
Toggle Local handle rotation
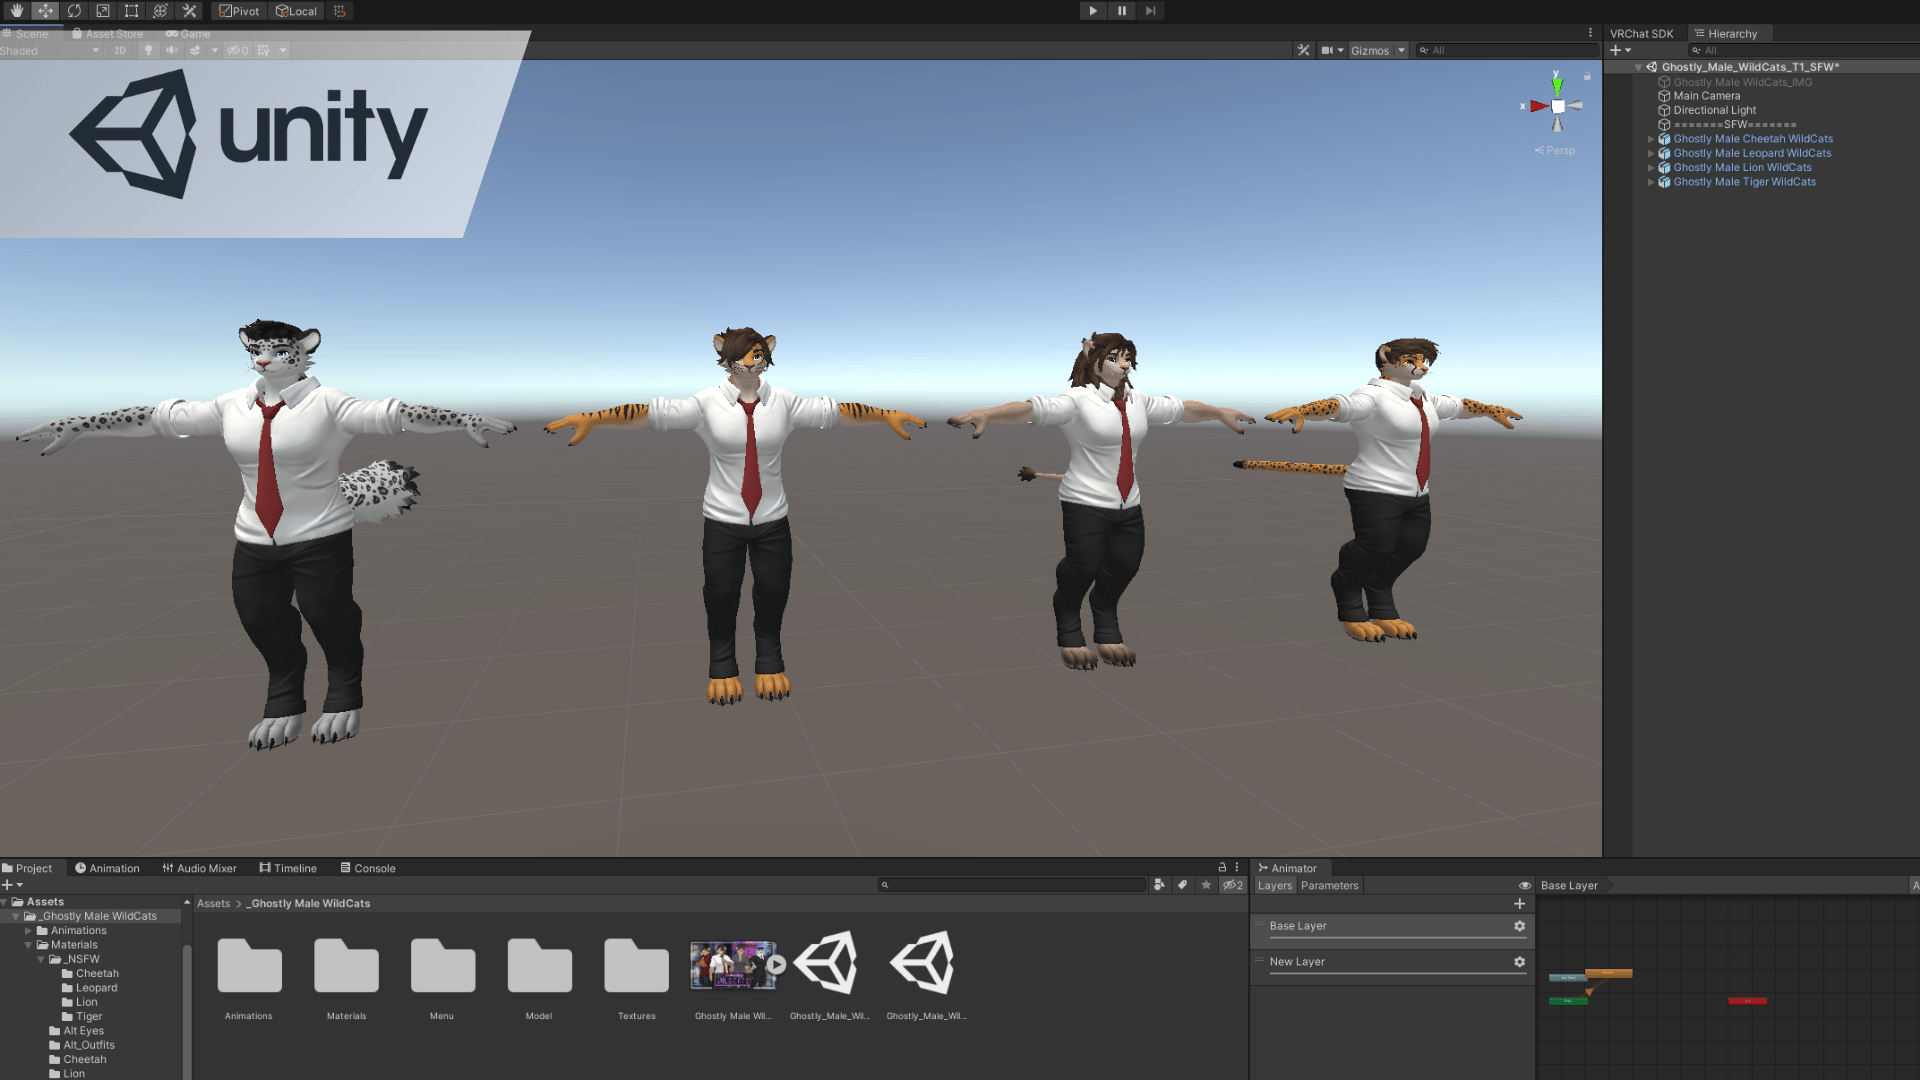pos(296,11)
